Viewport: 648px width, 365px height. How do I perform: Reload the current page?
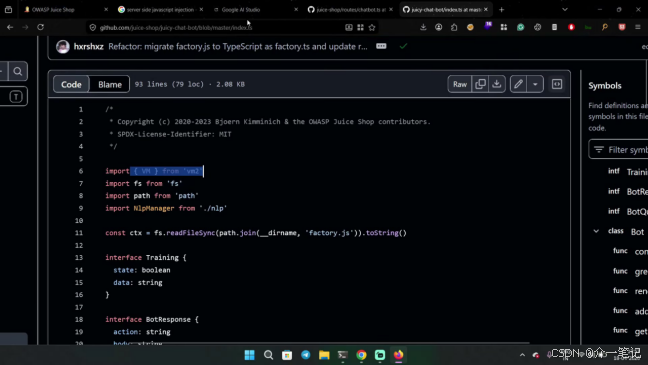point(40,27)
